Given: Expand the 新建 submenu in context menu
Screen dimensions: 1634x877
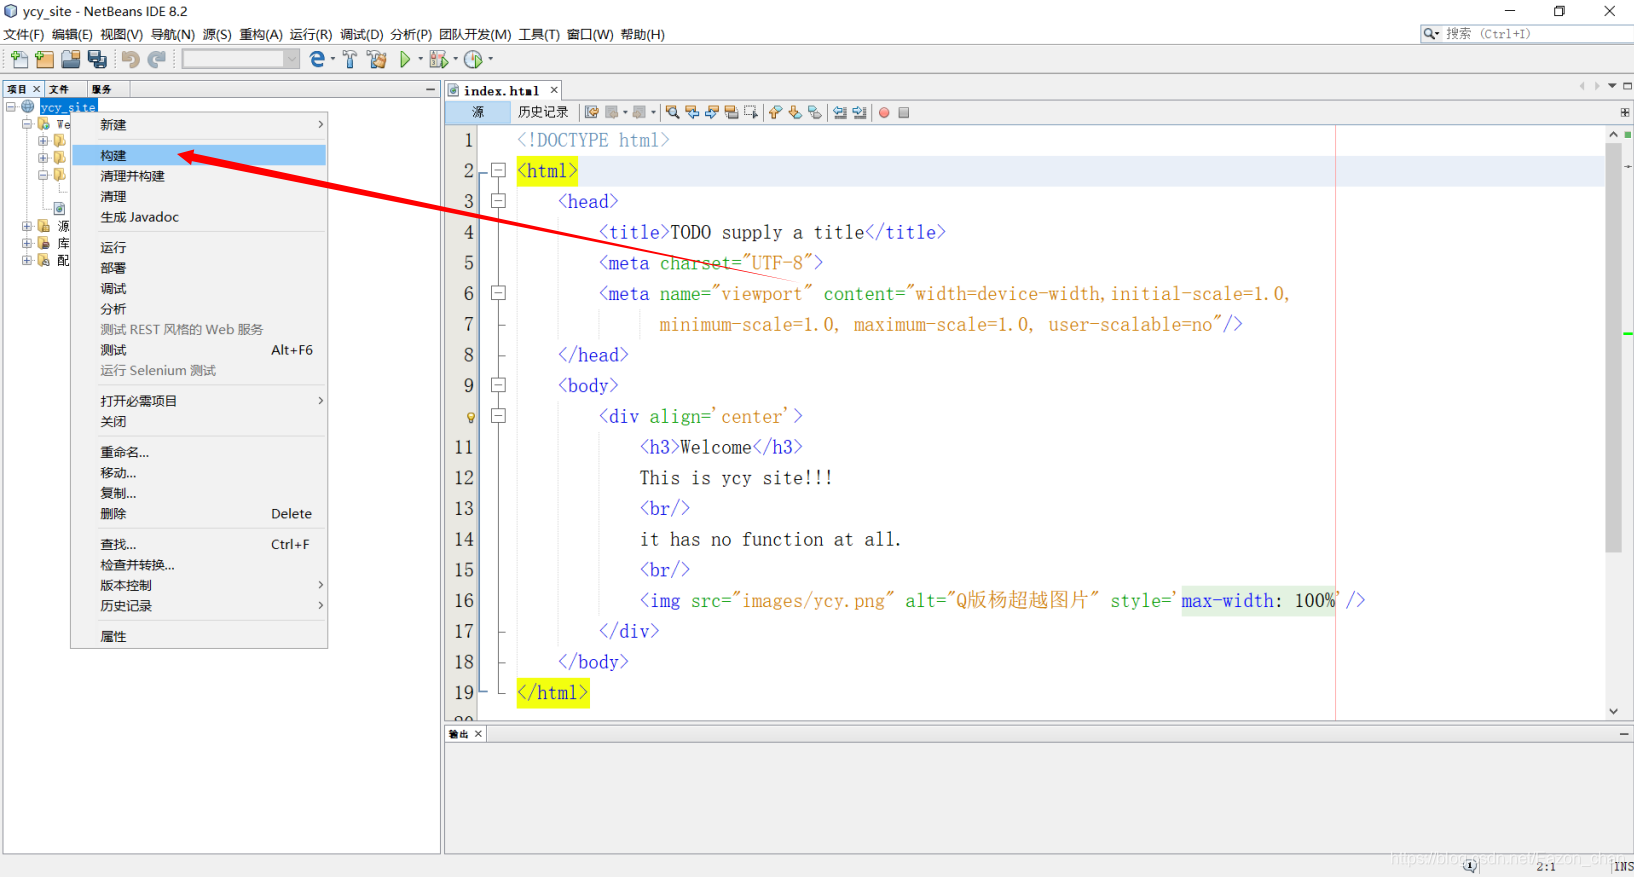Looking at the screenshot, I should click(x=199, y=125).
